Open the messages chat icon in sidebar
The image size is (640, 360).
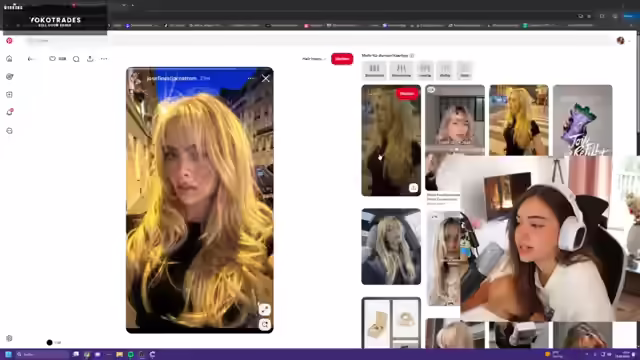click(x=9, y=131)
